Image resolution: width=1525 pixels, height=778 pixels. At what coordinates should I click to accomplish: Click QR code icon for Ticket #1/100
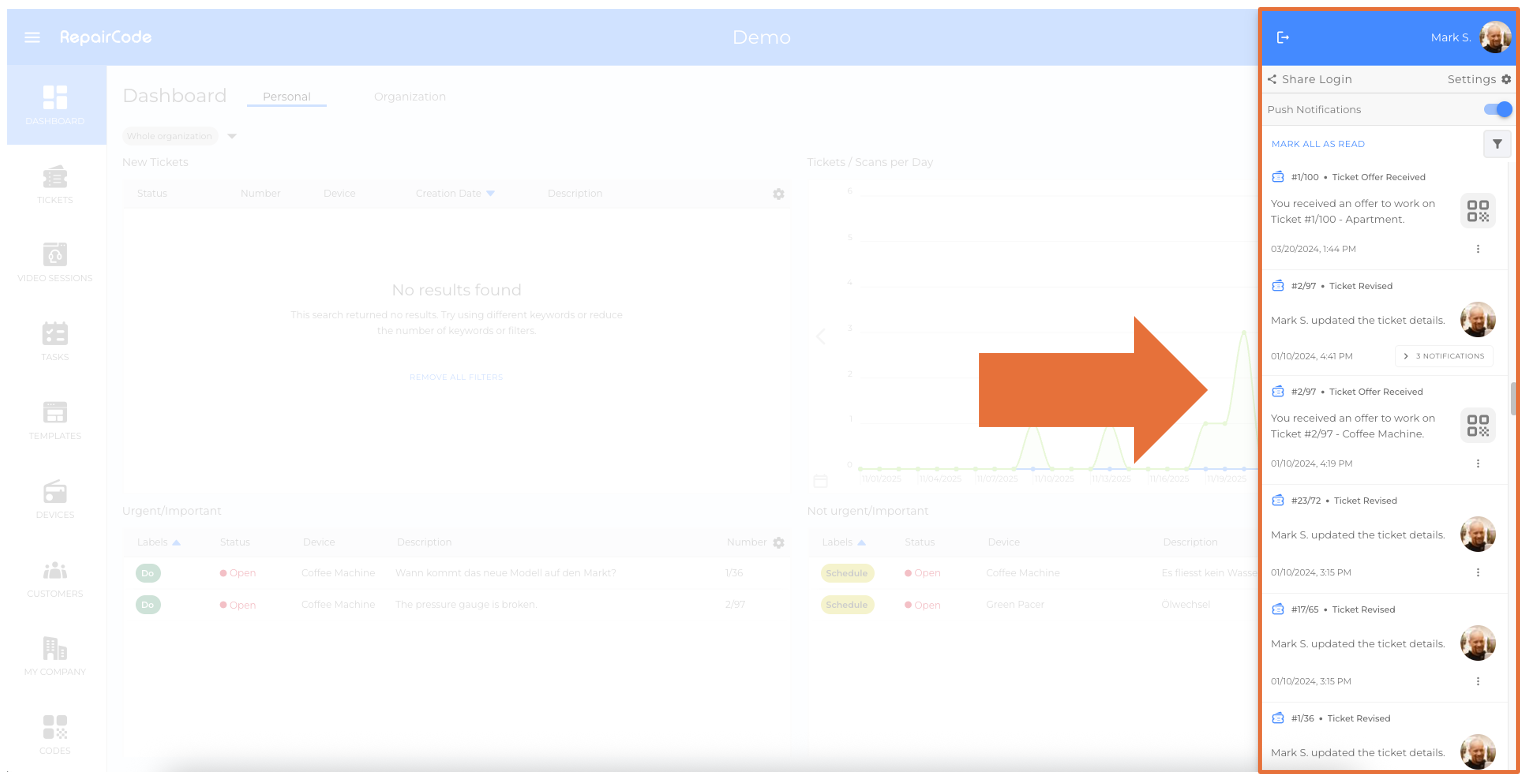point(1477,211)
